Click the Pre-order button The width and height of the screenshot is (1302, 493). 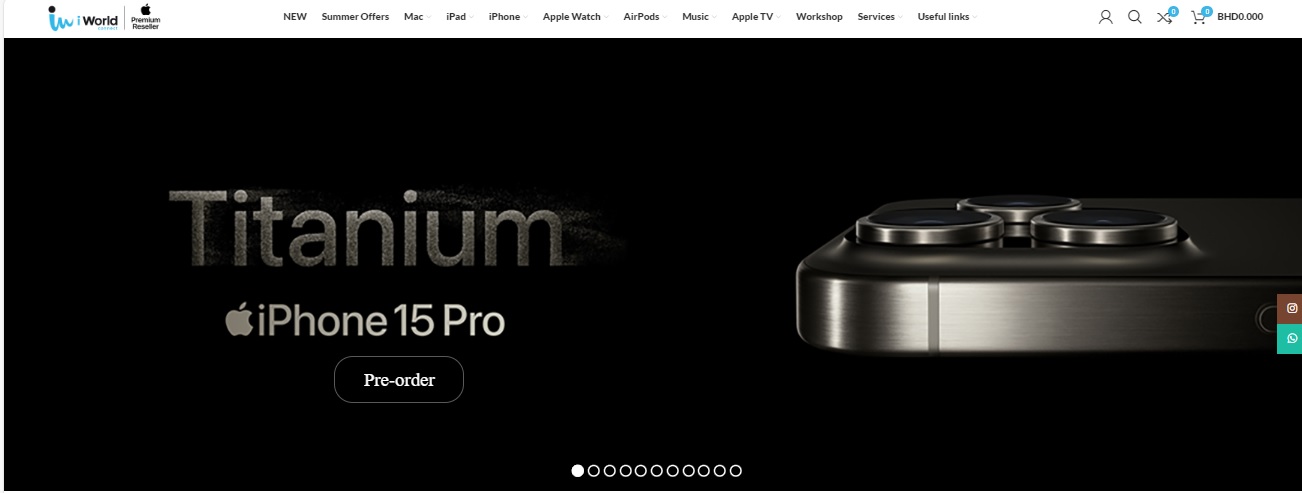coord(399,379)
